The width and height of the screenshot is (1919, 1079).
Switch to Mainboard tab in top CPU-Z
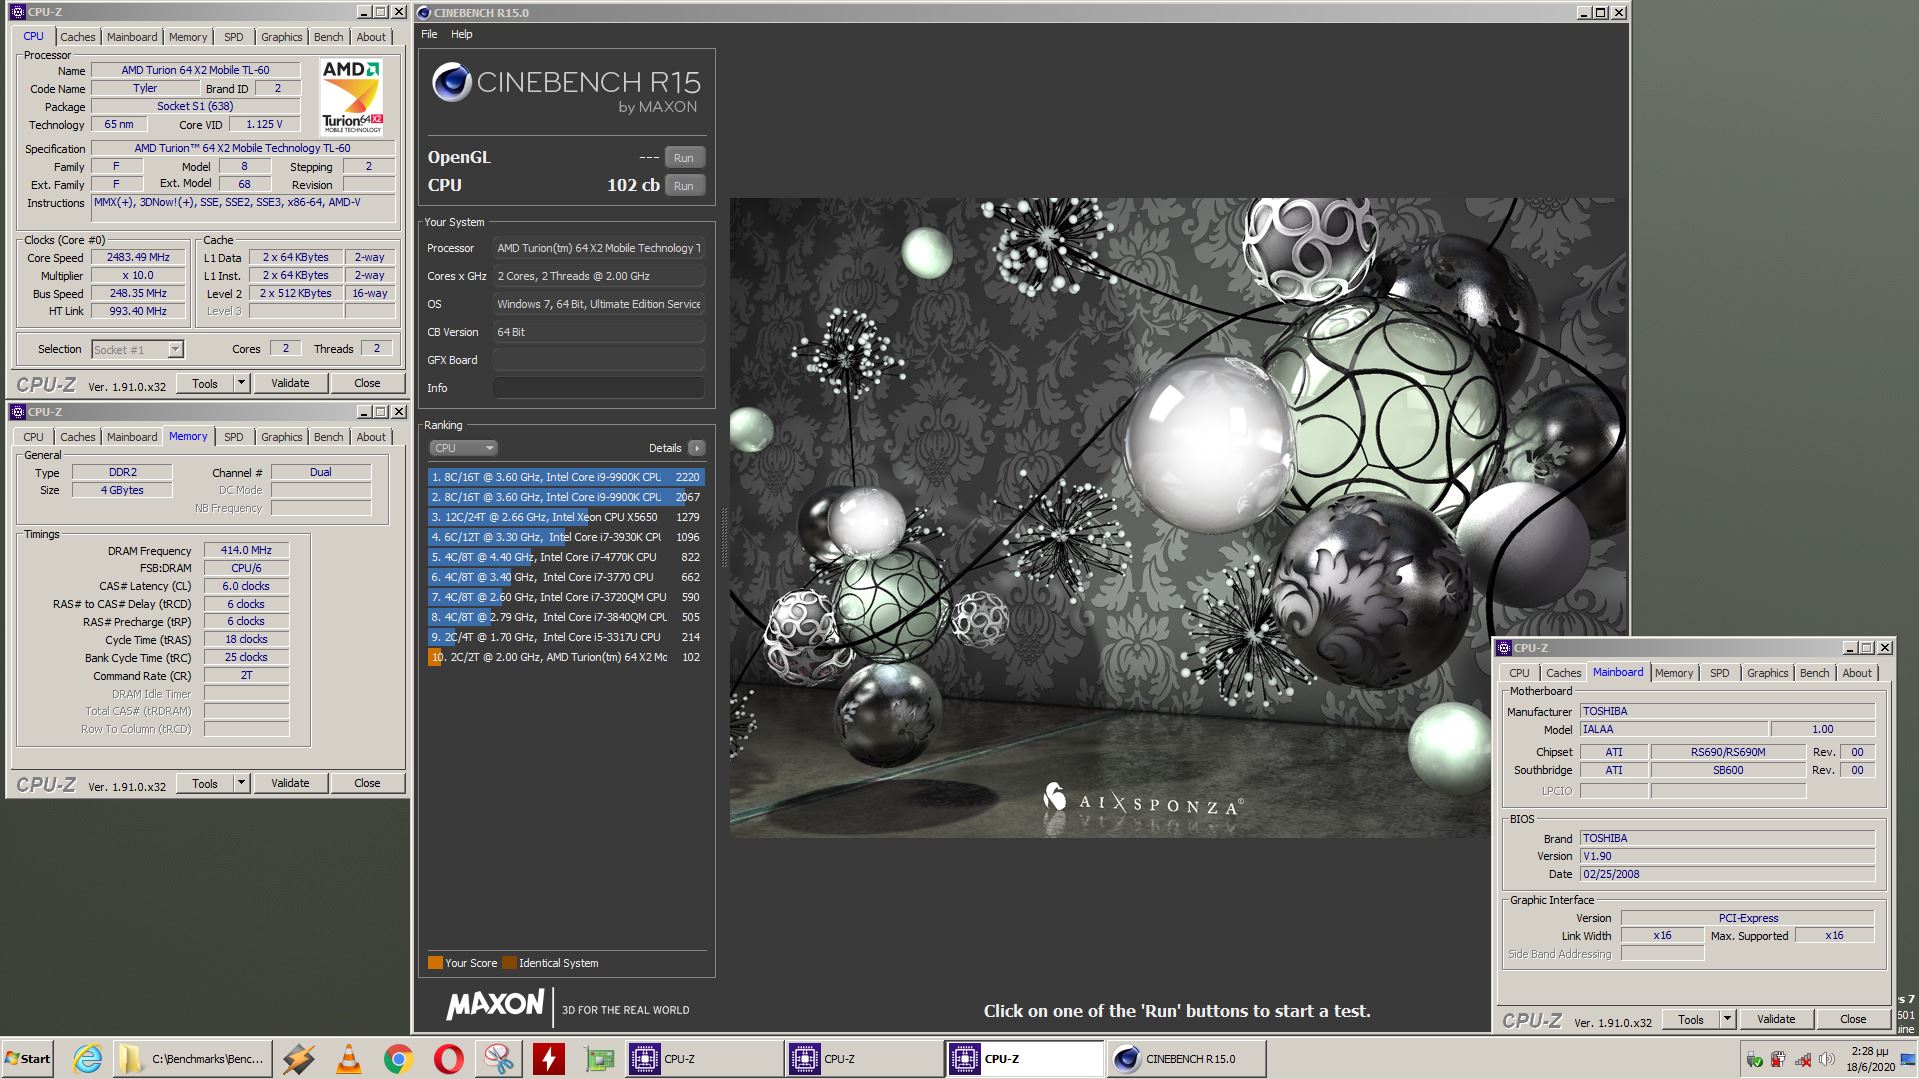coord(132,37)
